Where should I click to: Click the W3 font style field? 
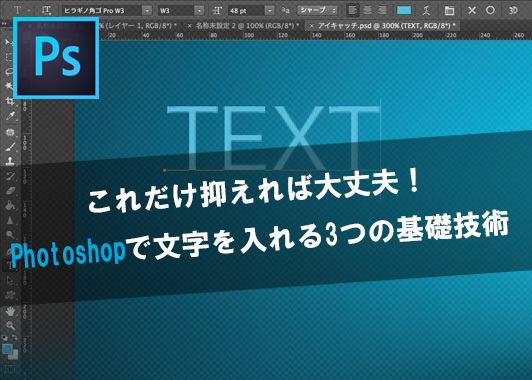click(x=176, y=11)
